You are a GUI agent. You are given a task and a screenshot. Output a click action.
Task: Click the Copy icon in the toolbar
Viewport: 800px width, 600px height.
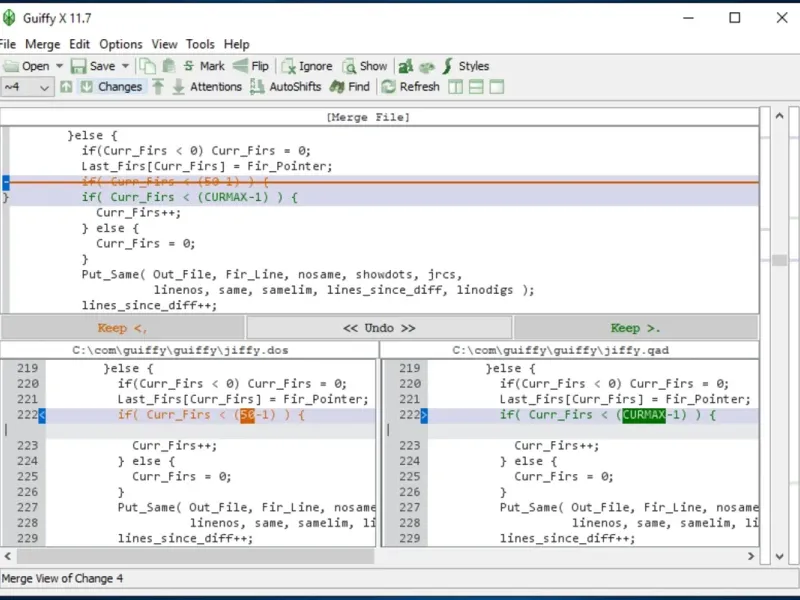[147, 66]
